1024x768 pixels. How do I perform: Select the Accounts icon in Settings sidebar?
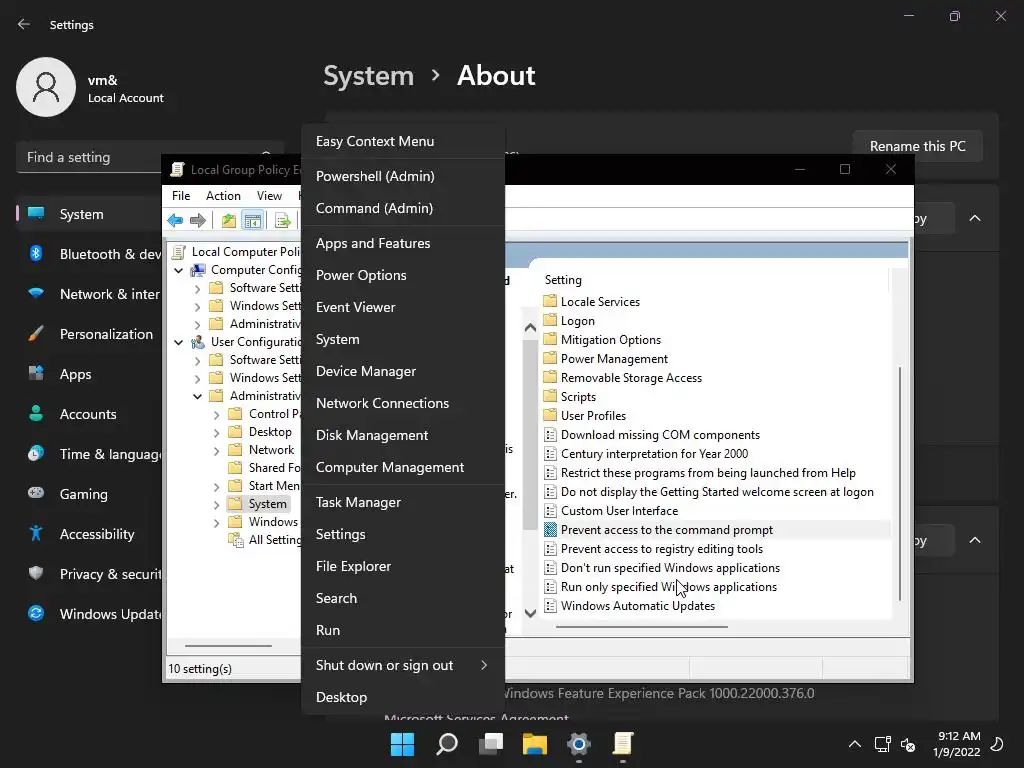pyautogui.click(x=37, y=413)
